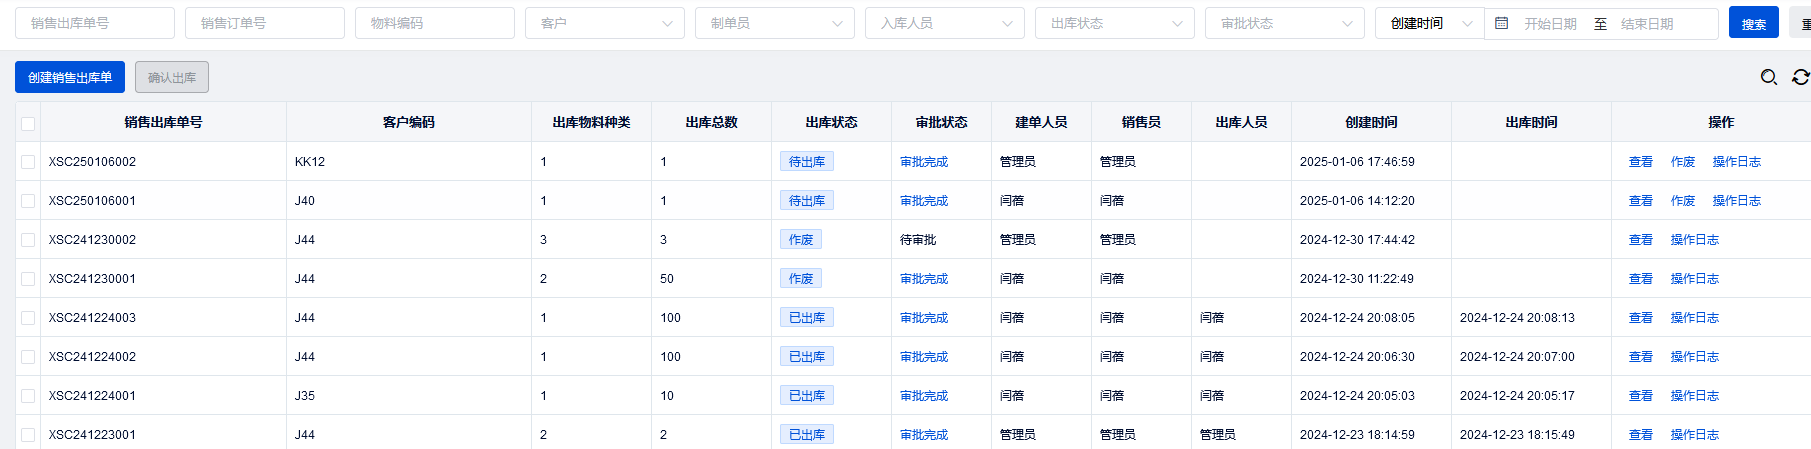
Task: Click 查看 for XSC241223001
Action: pos(1641,435)
